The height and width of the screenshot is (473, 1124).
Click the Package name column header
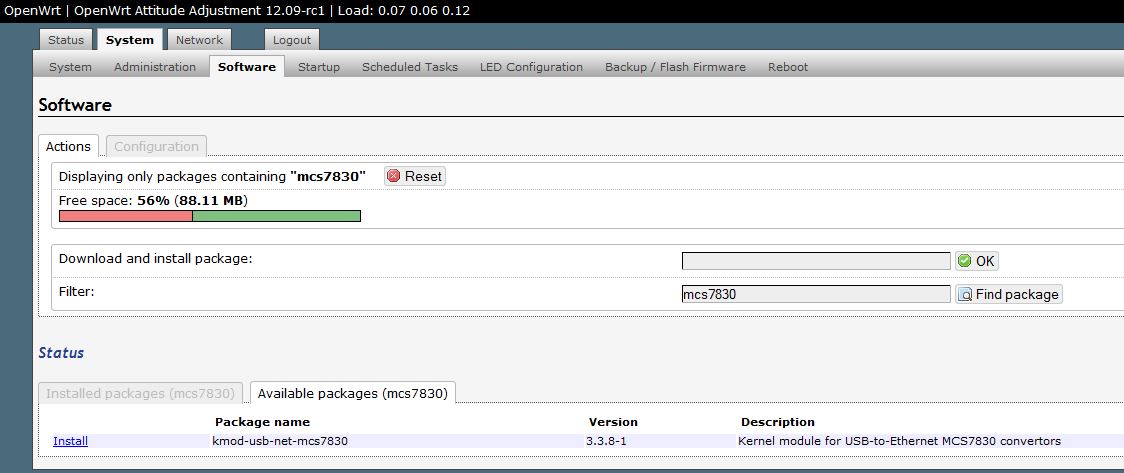pos(262,422)
